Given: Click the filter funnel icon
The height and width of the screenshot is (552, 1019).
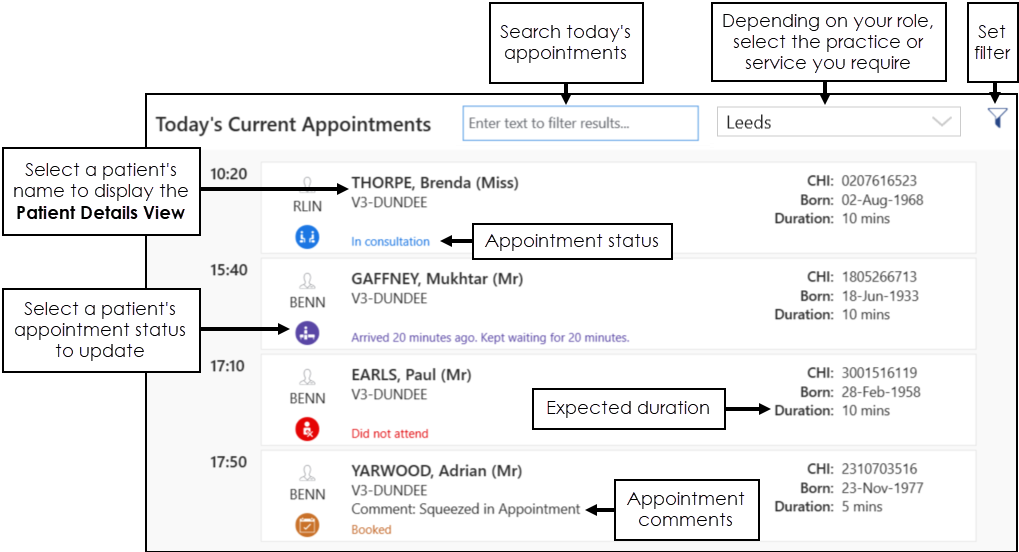Looking at the screenshot, I should [x=997, y=118].
